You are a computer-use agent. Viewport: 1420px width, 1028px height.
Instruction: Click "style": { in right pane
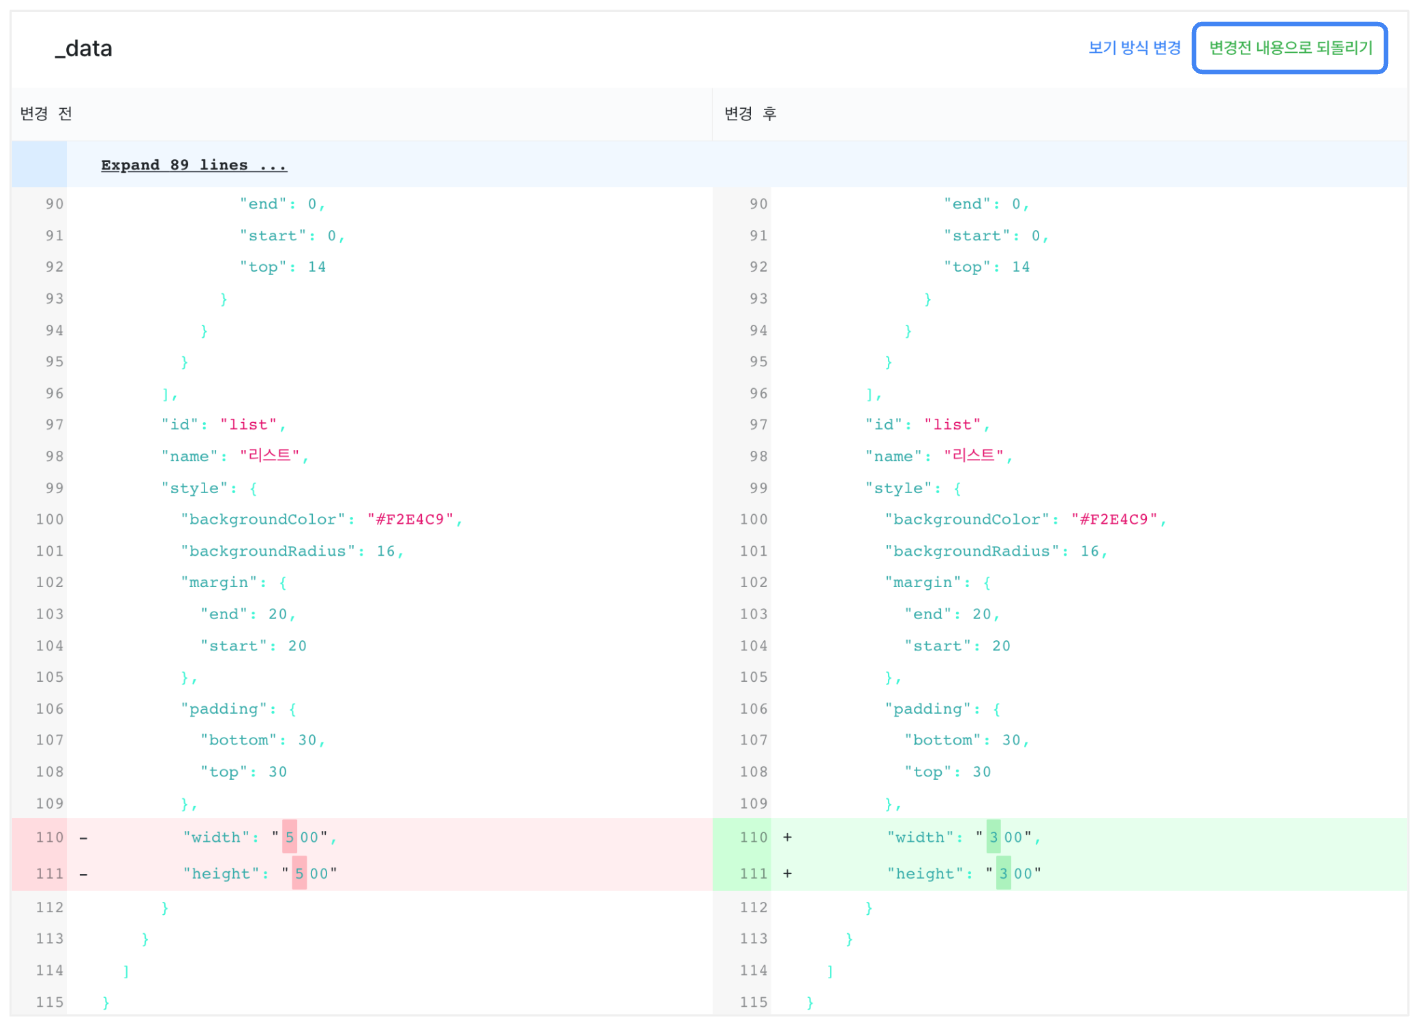click(914, 488)
